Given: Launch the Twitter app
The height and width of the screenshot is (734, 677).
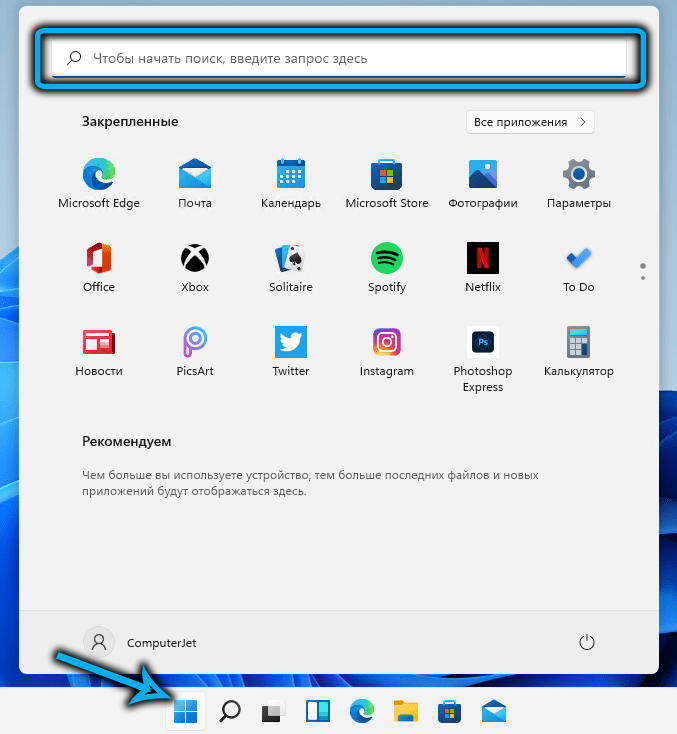Looking at the screenshot, I should pos(290,343).
